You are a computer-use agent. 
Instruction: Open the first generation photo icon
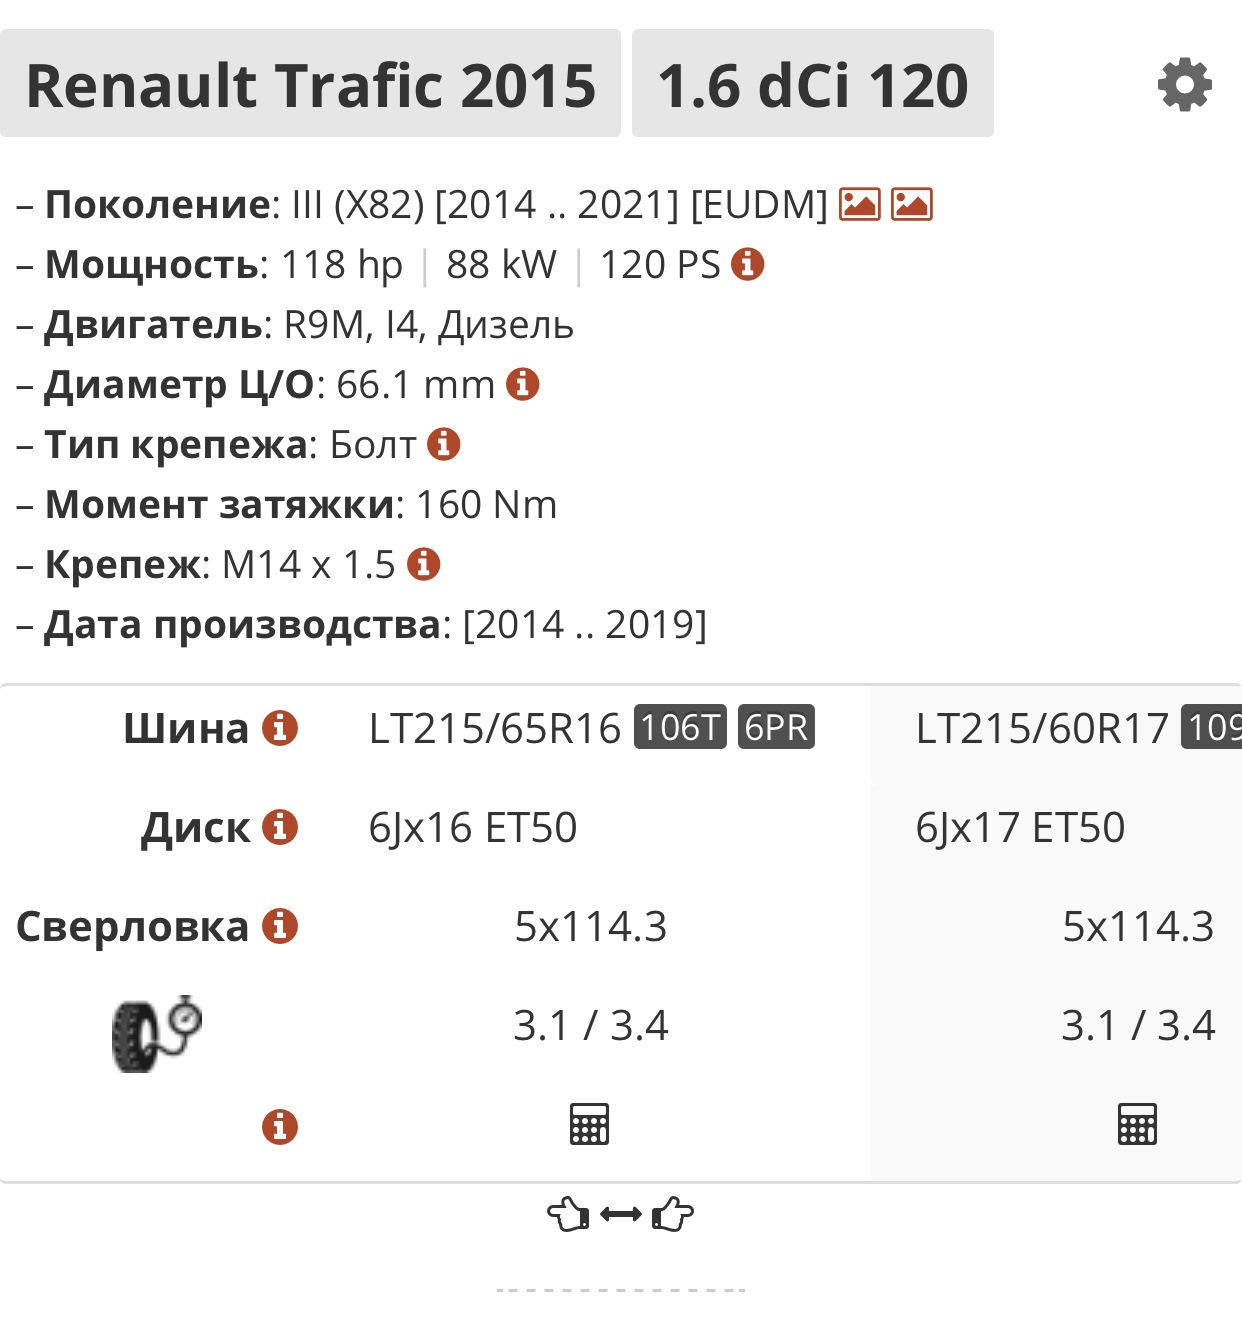[x=859, y=204]
